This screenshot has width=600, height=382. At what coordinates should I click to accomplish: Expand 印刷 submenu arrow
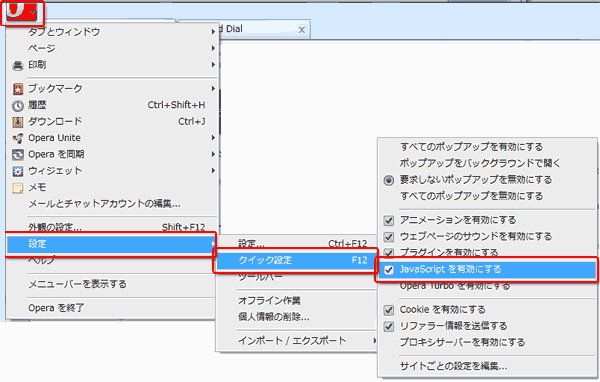point(213,65)
